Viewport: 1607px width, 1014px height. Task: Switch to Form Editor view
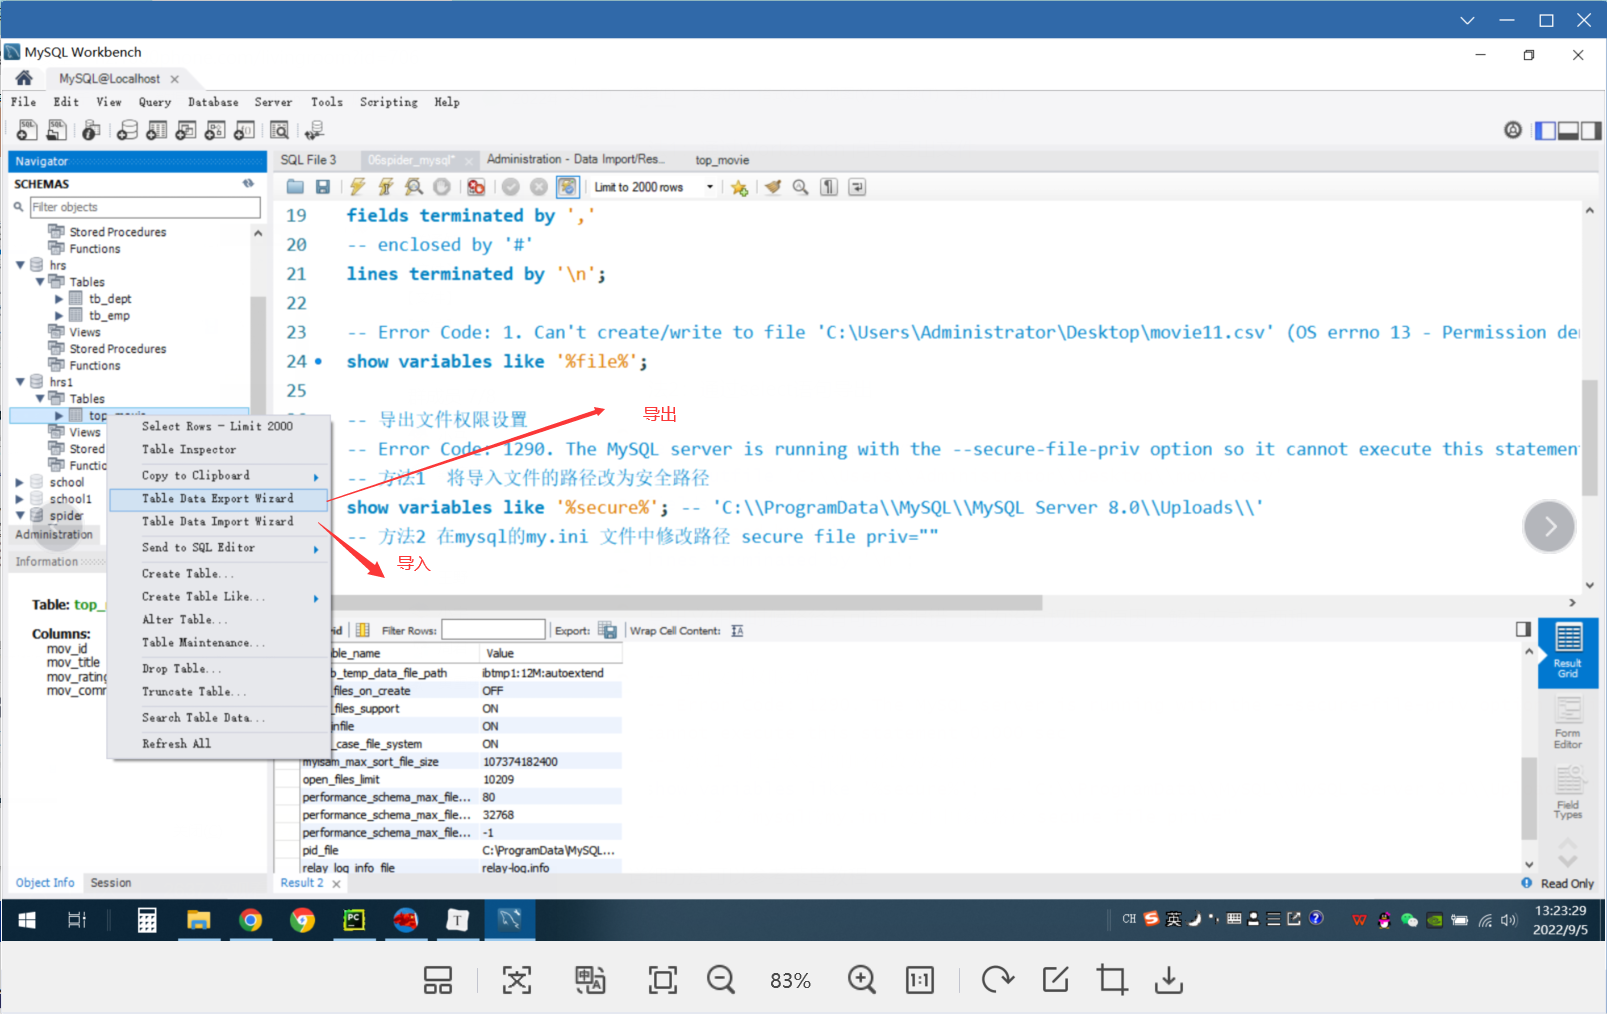(x=1568, y=723)
